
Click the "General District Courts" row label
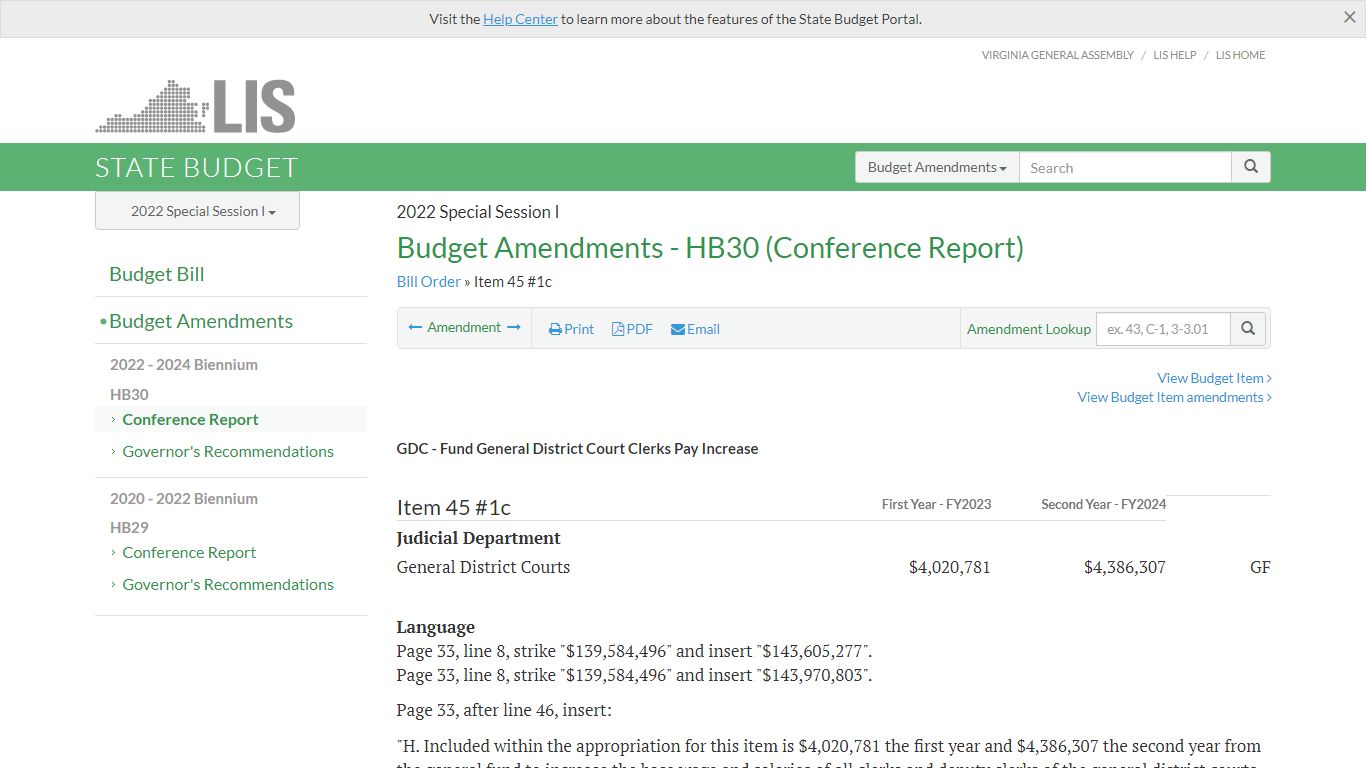coord(483,567)
